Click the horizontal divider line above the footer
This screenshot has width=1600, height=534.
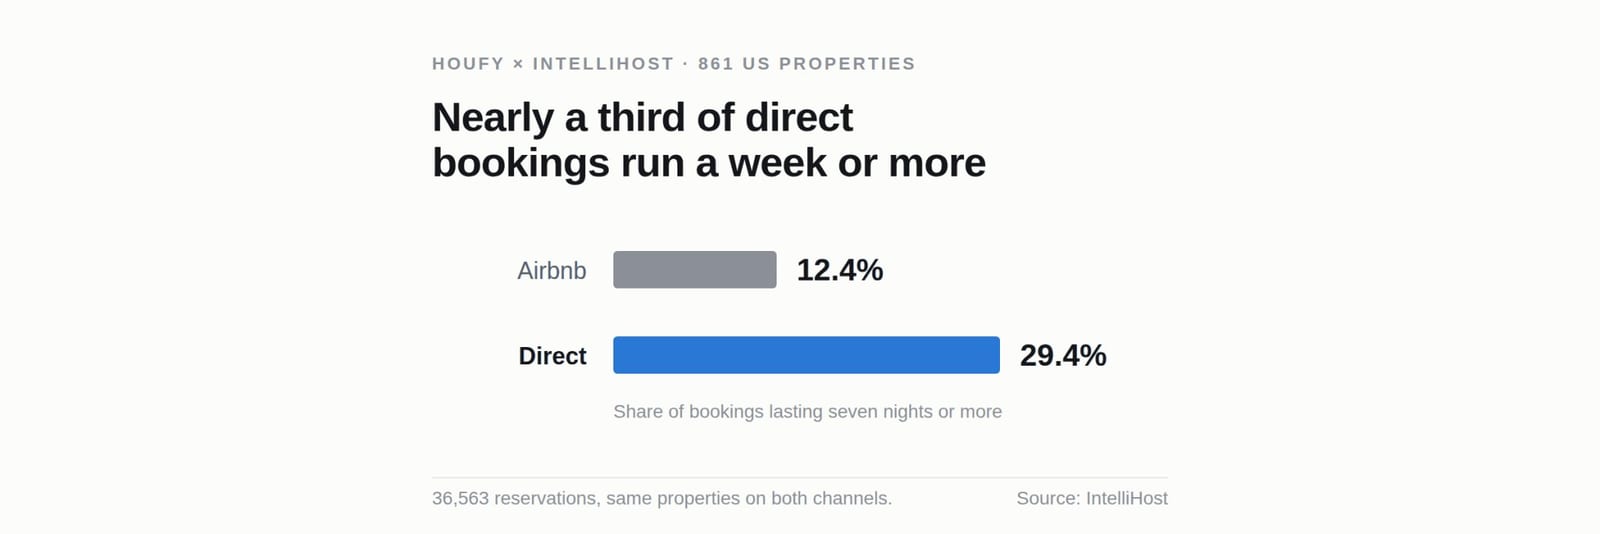(x=800, y=477)
